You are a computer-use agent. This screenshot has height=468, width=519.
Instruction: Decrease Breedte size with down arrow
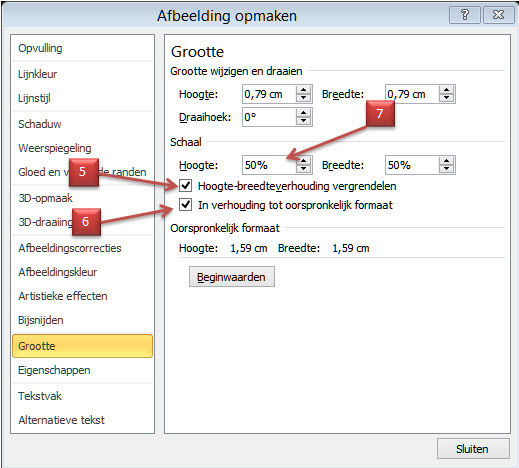coord(447,98)
